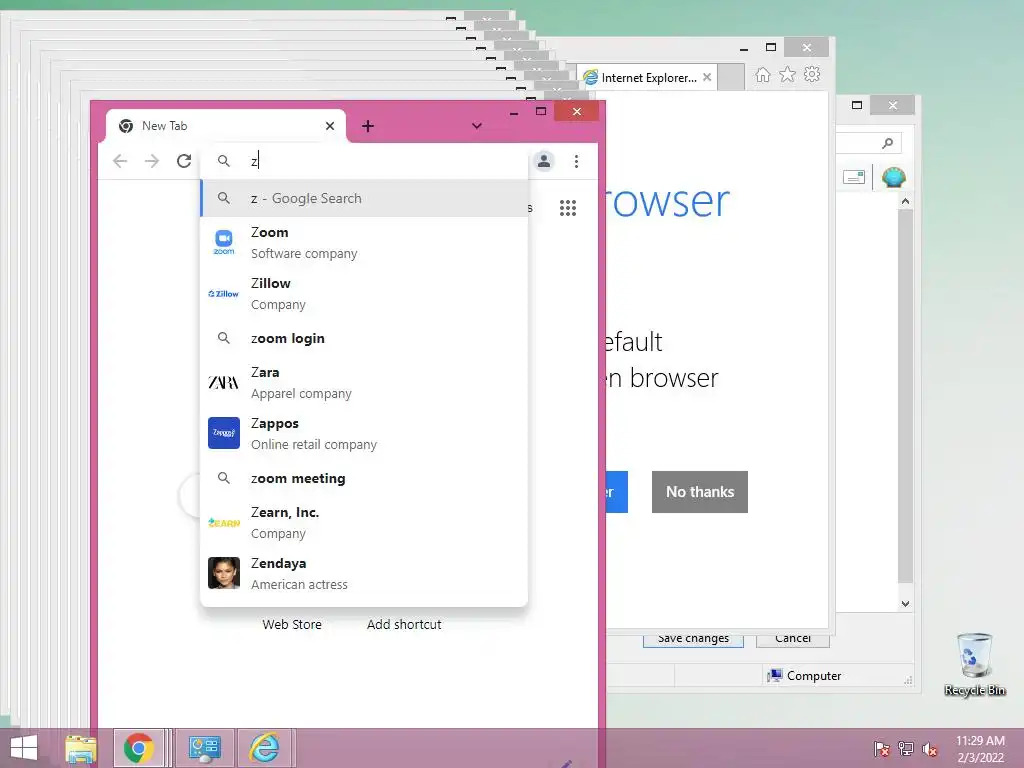The width and height of the screenshot is (1024, 768).
Task: Click scrollbar up arrow in back window
Action: point(905,202)
